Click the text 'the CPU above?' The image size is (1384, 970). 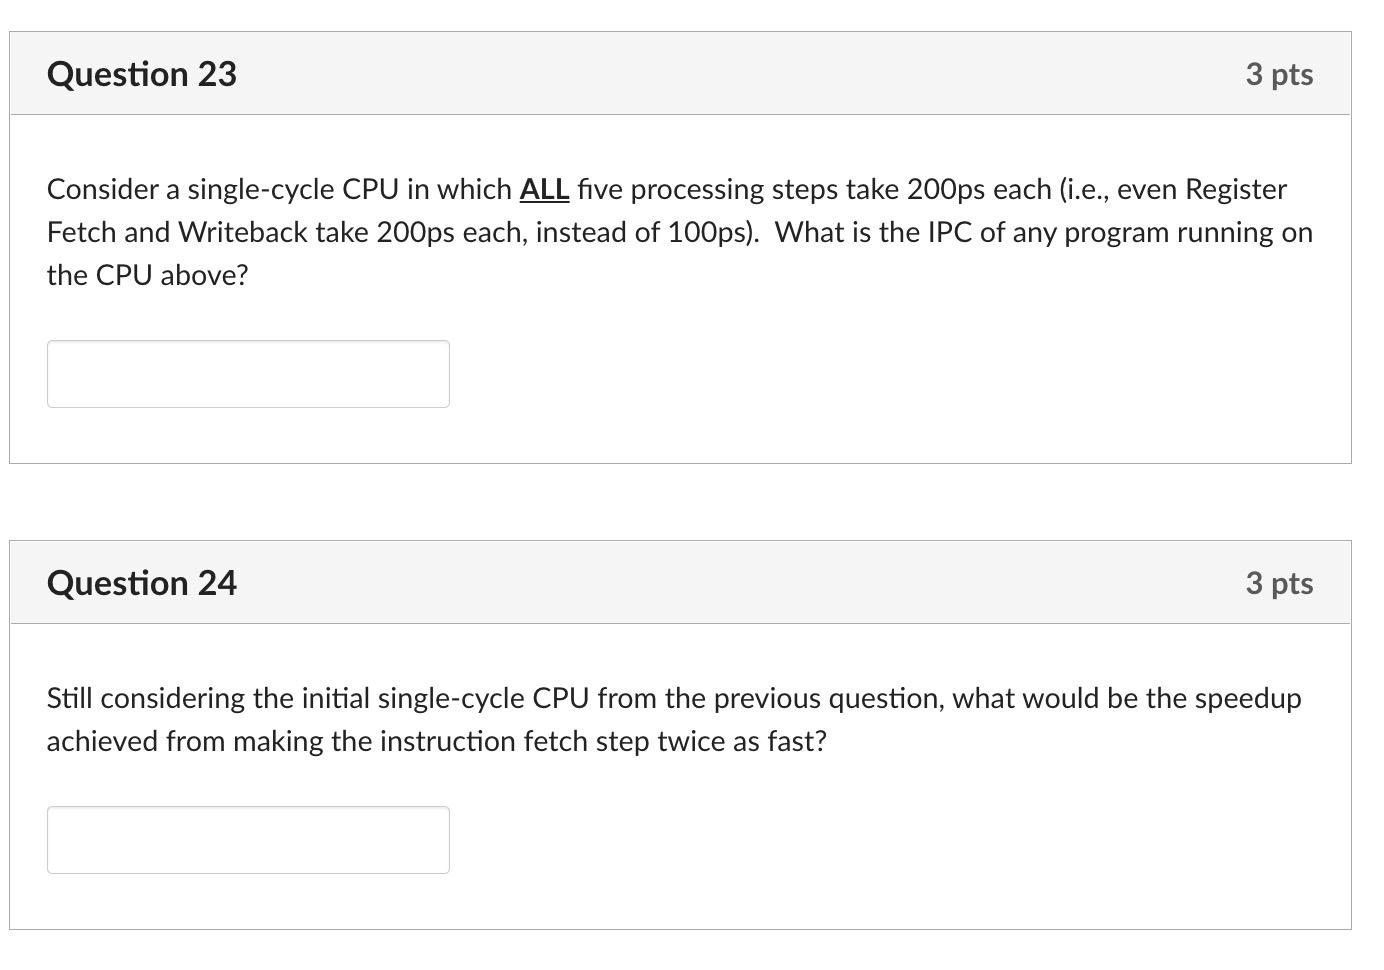tap(147, 275)
